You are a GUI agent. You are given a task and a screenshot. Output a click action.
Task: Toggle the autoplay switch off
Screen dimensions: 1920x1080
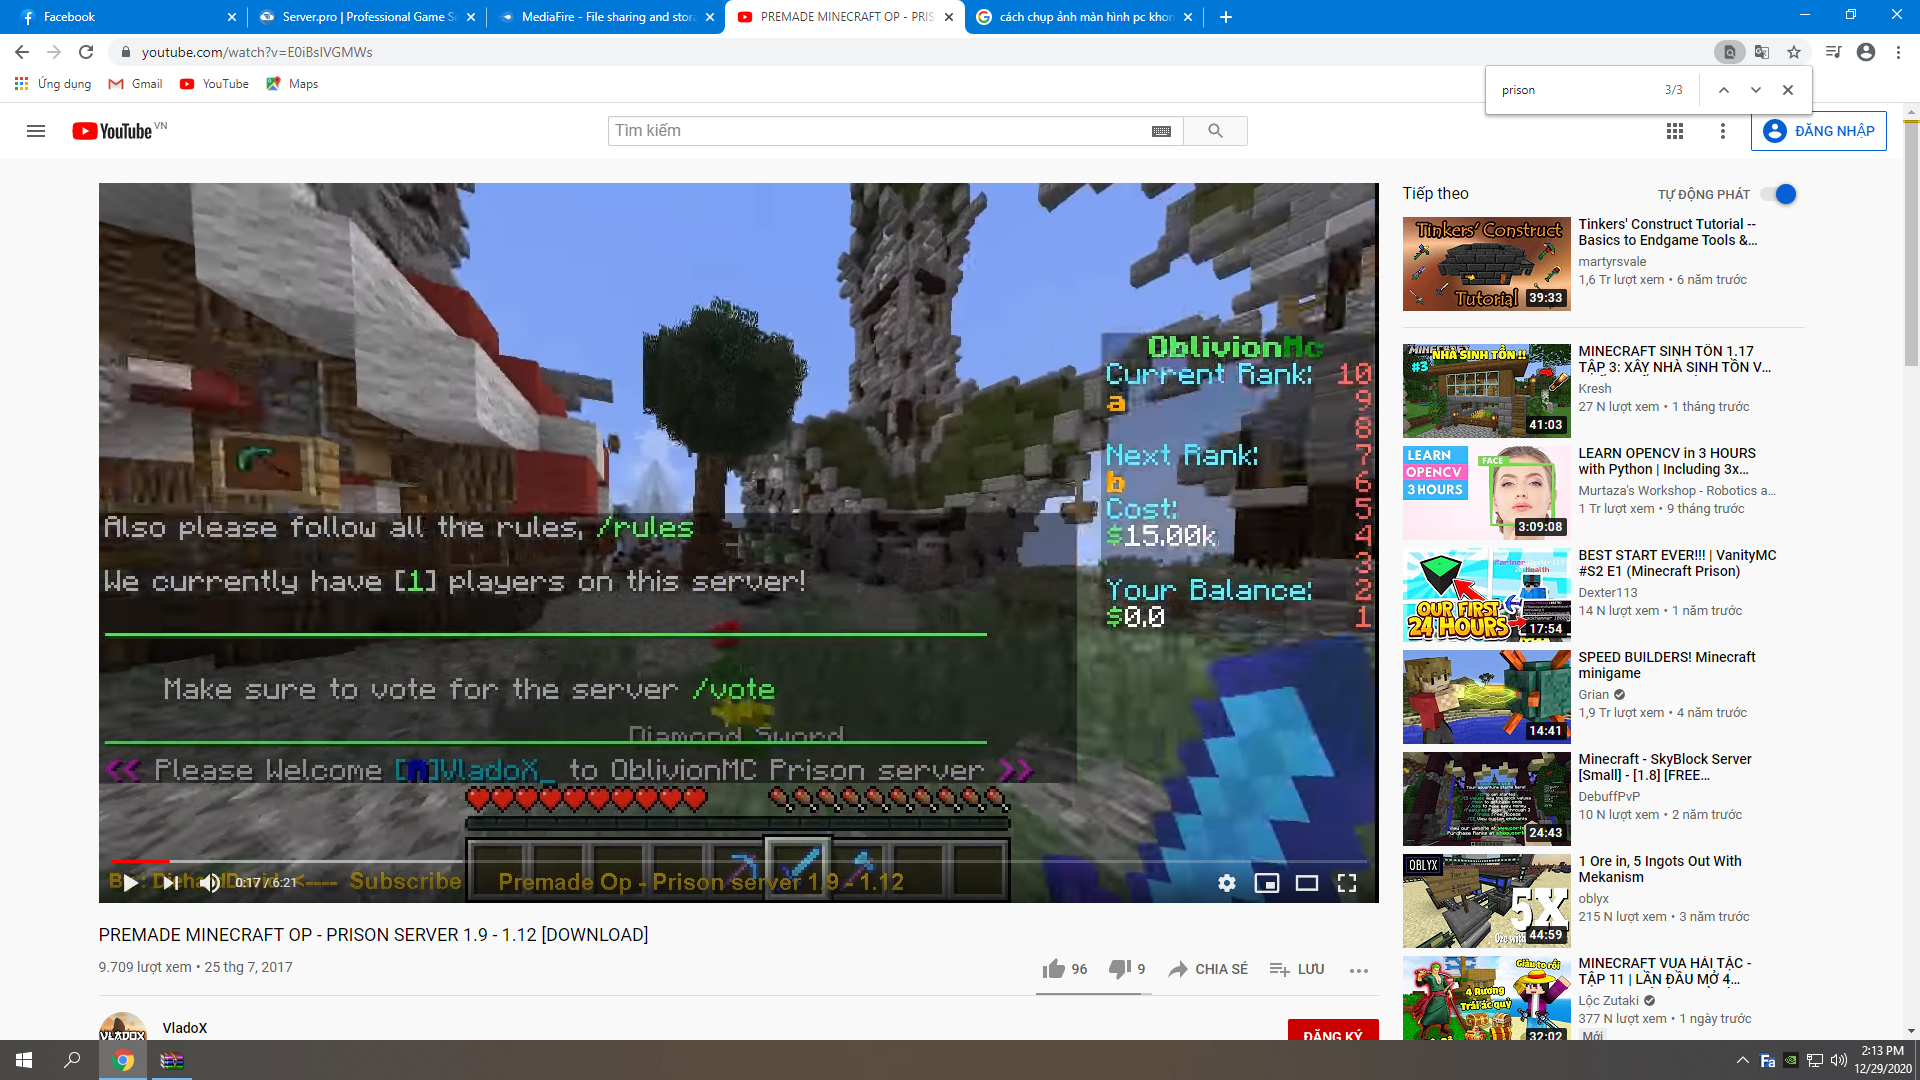[x=1779, y=194]
